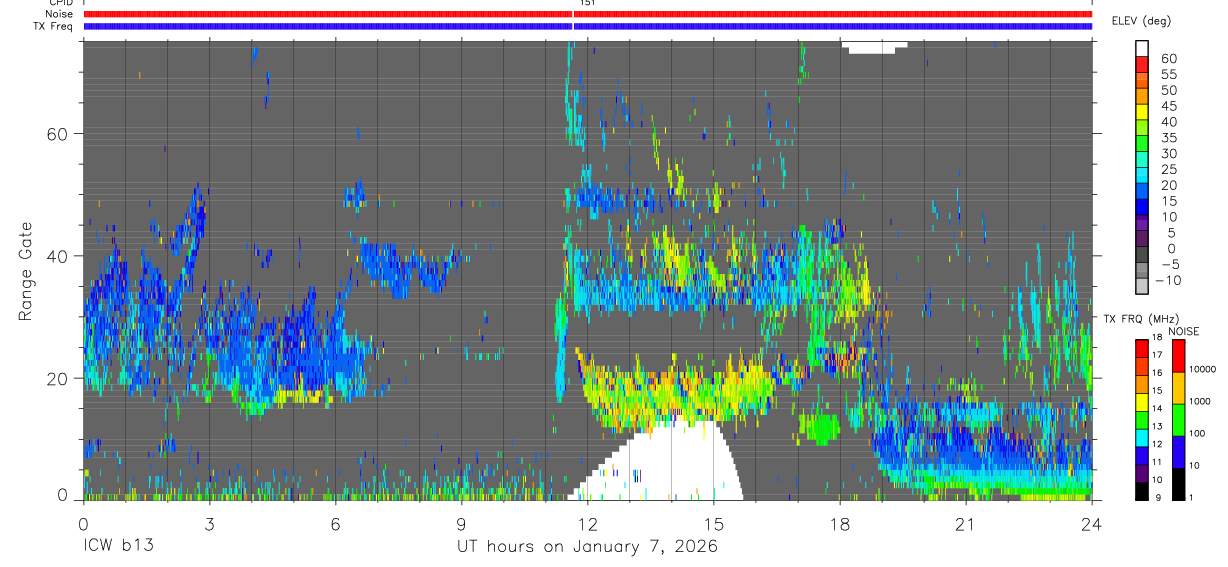Click the '18' tick label on time axis
Image resolution: width=1228 pixels, height=567 pixels.
[x=839, y=524]
